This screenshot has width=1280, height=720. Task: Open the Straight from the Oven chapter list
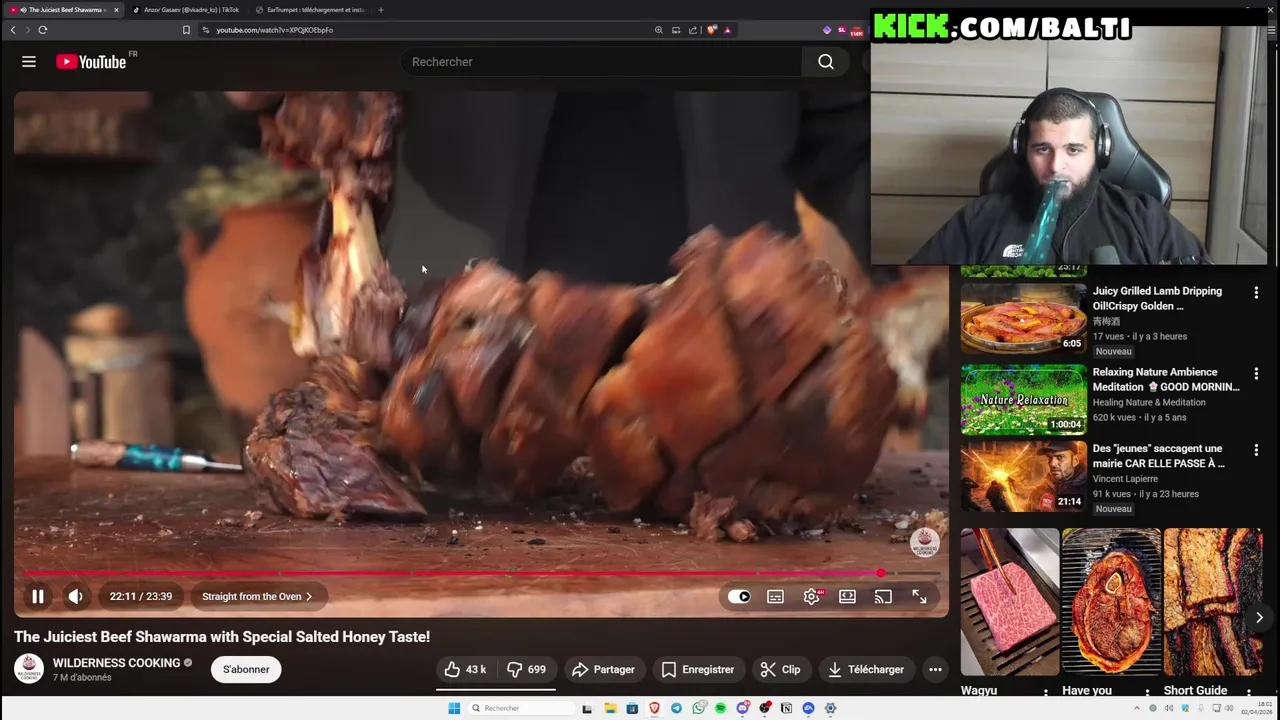pos(257,596)
